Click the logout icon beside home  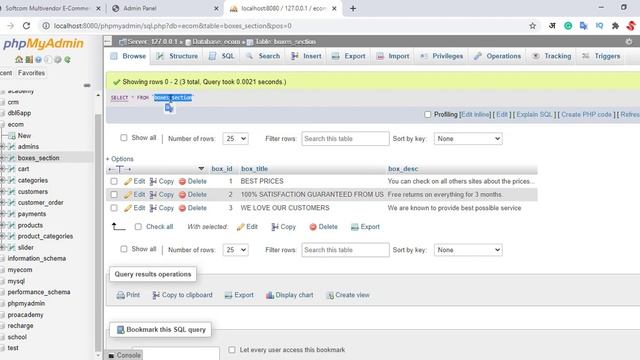(29, 60)
